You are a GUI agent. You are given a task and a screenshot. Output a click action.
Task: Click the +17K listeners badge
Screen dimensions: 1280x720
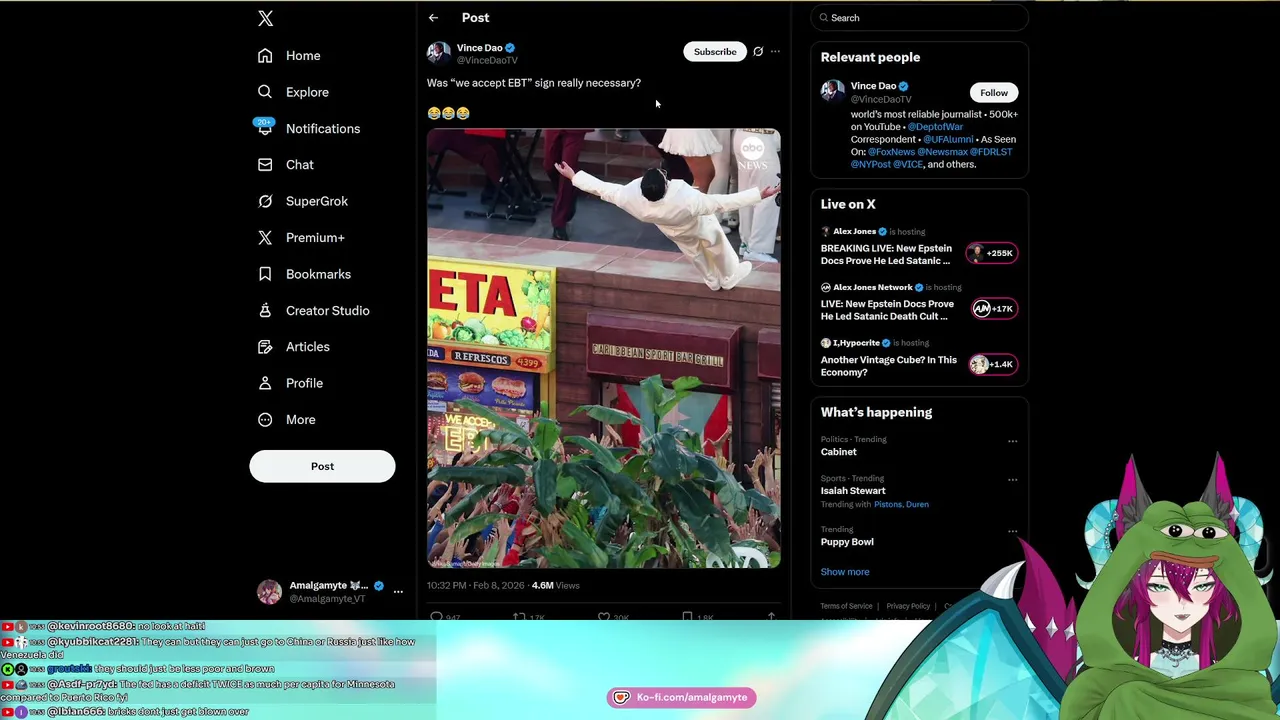pyautogui.click(x=993, y=309)
